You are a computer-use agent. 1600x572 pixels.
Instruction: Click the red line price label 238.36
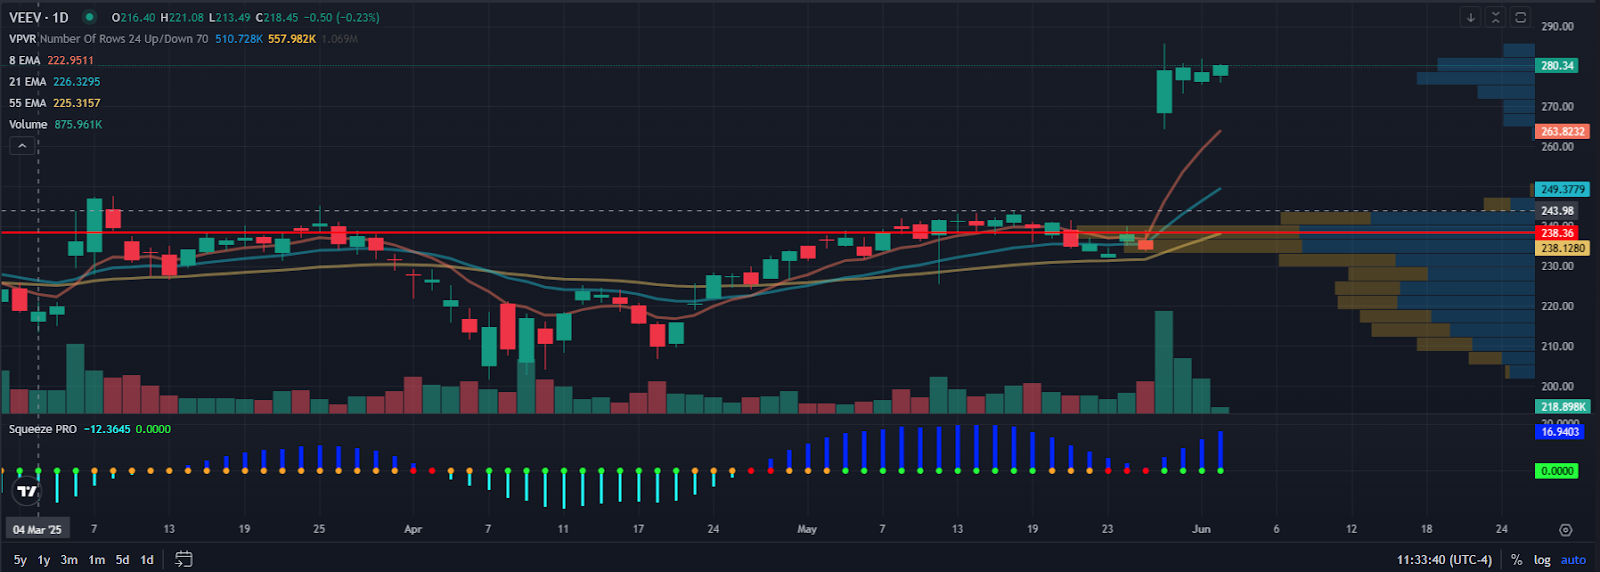[x=1557, y=233]
